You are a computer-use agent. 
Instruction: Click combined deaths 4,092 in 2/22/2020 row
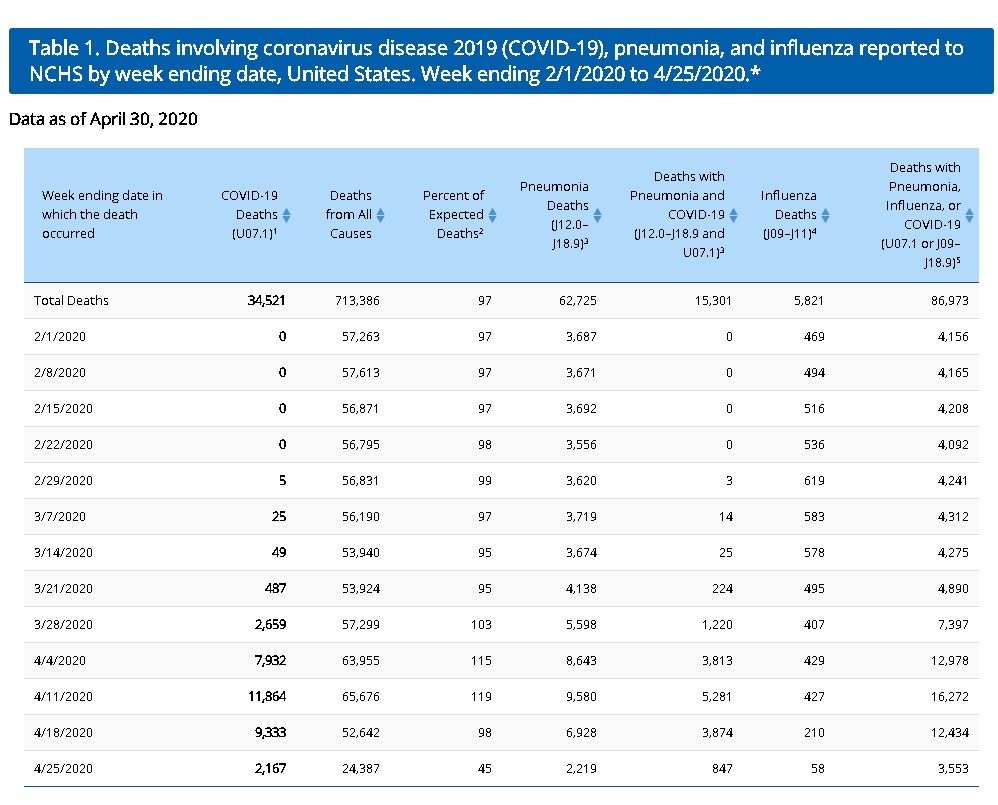(953, 444)
